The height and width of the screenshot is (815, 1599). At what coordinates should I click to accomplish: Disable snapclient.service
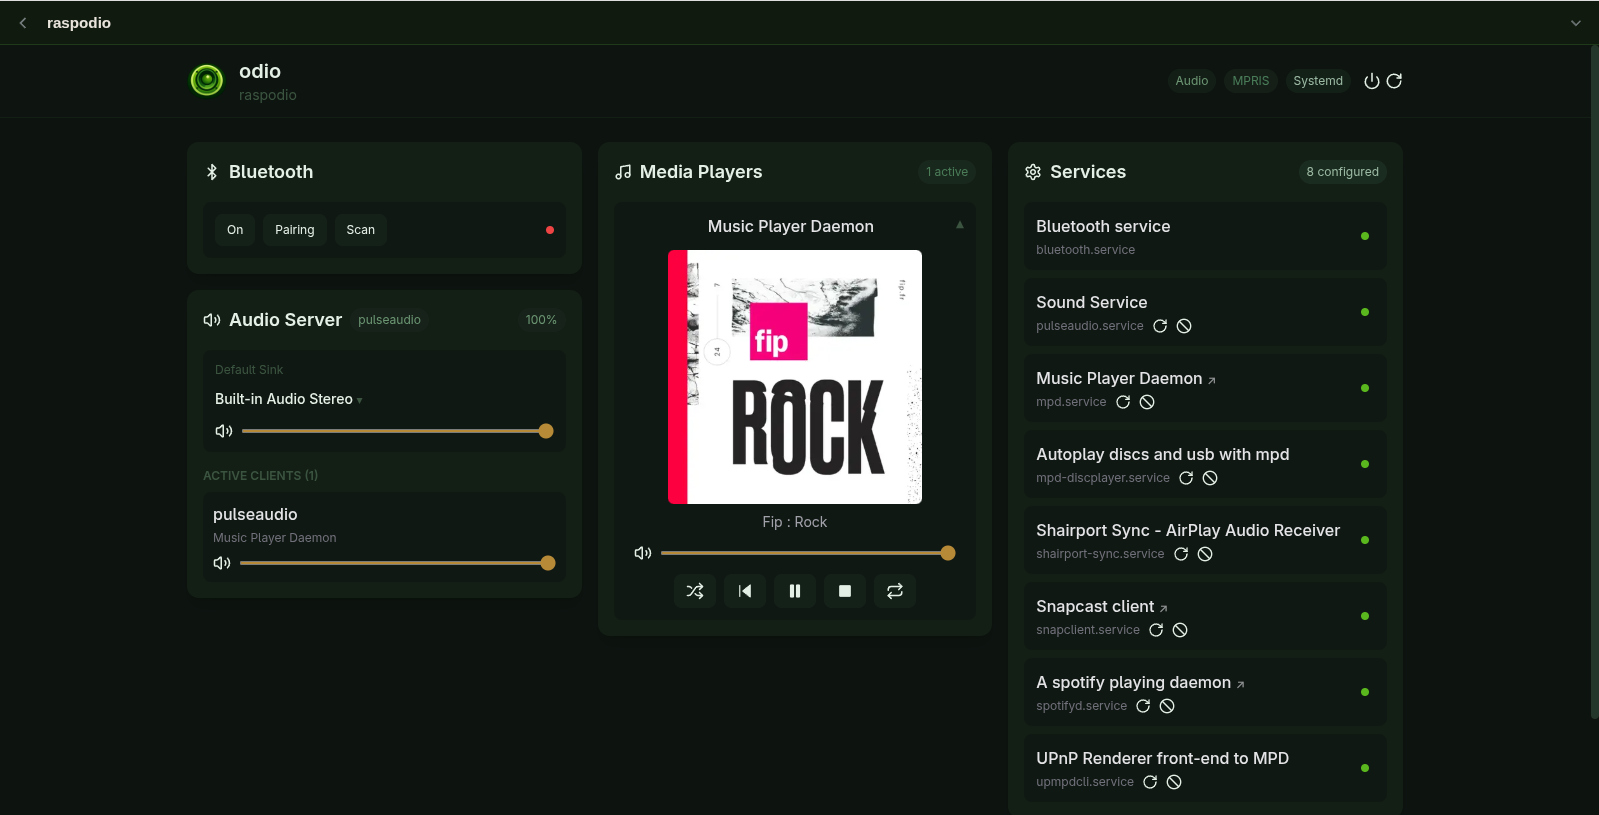click(1180, 630)
